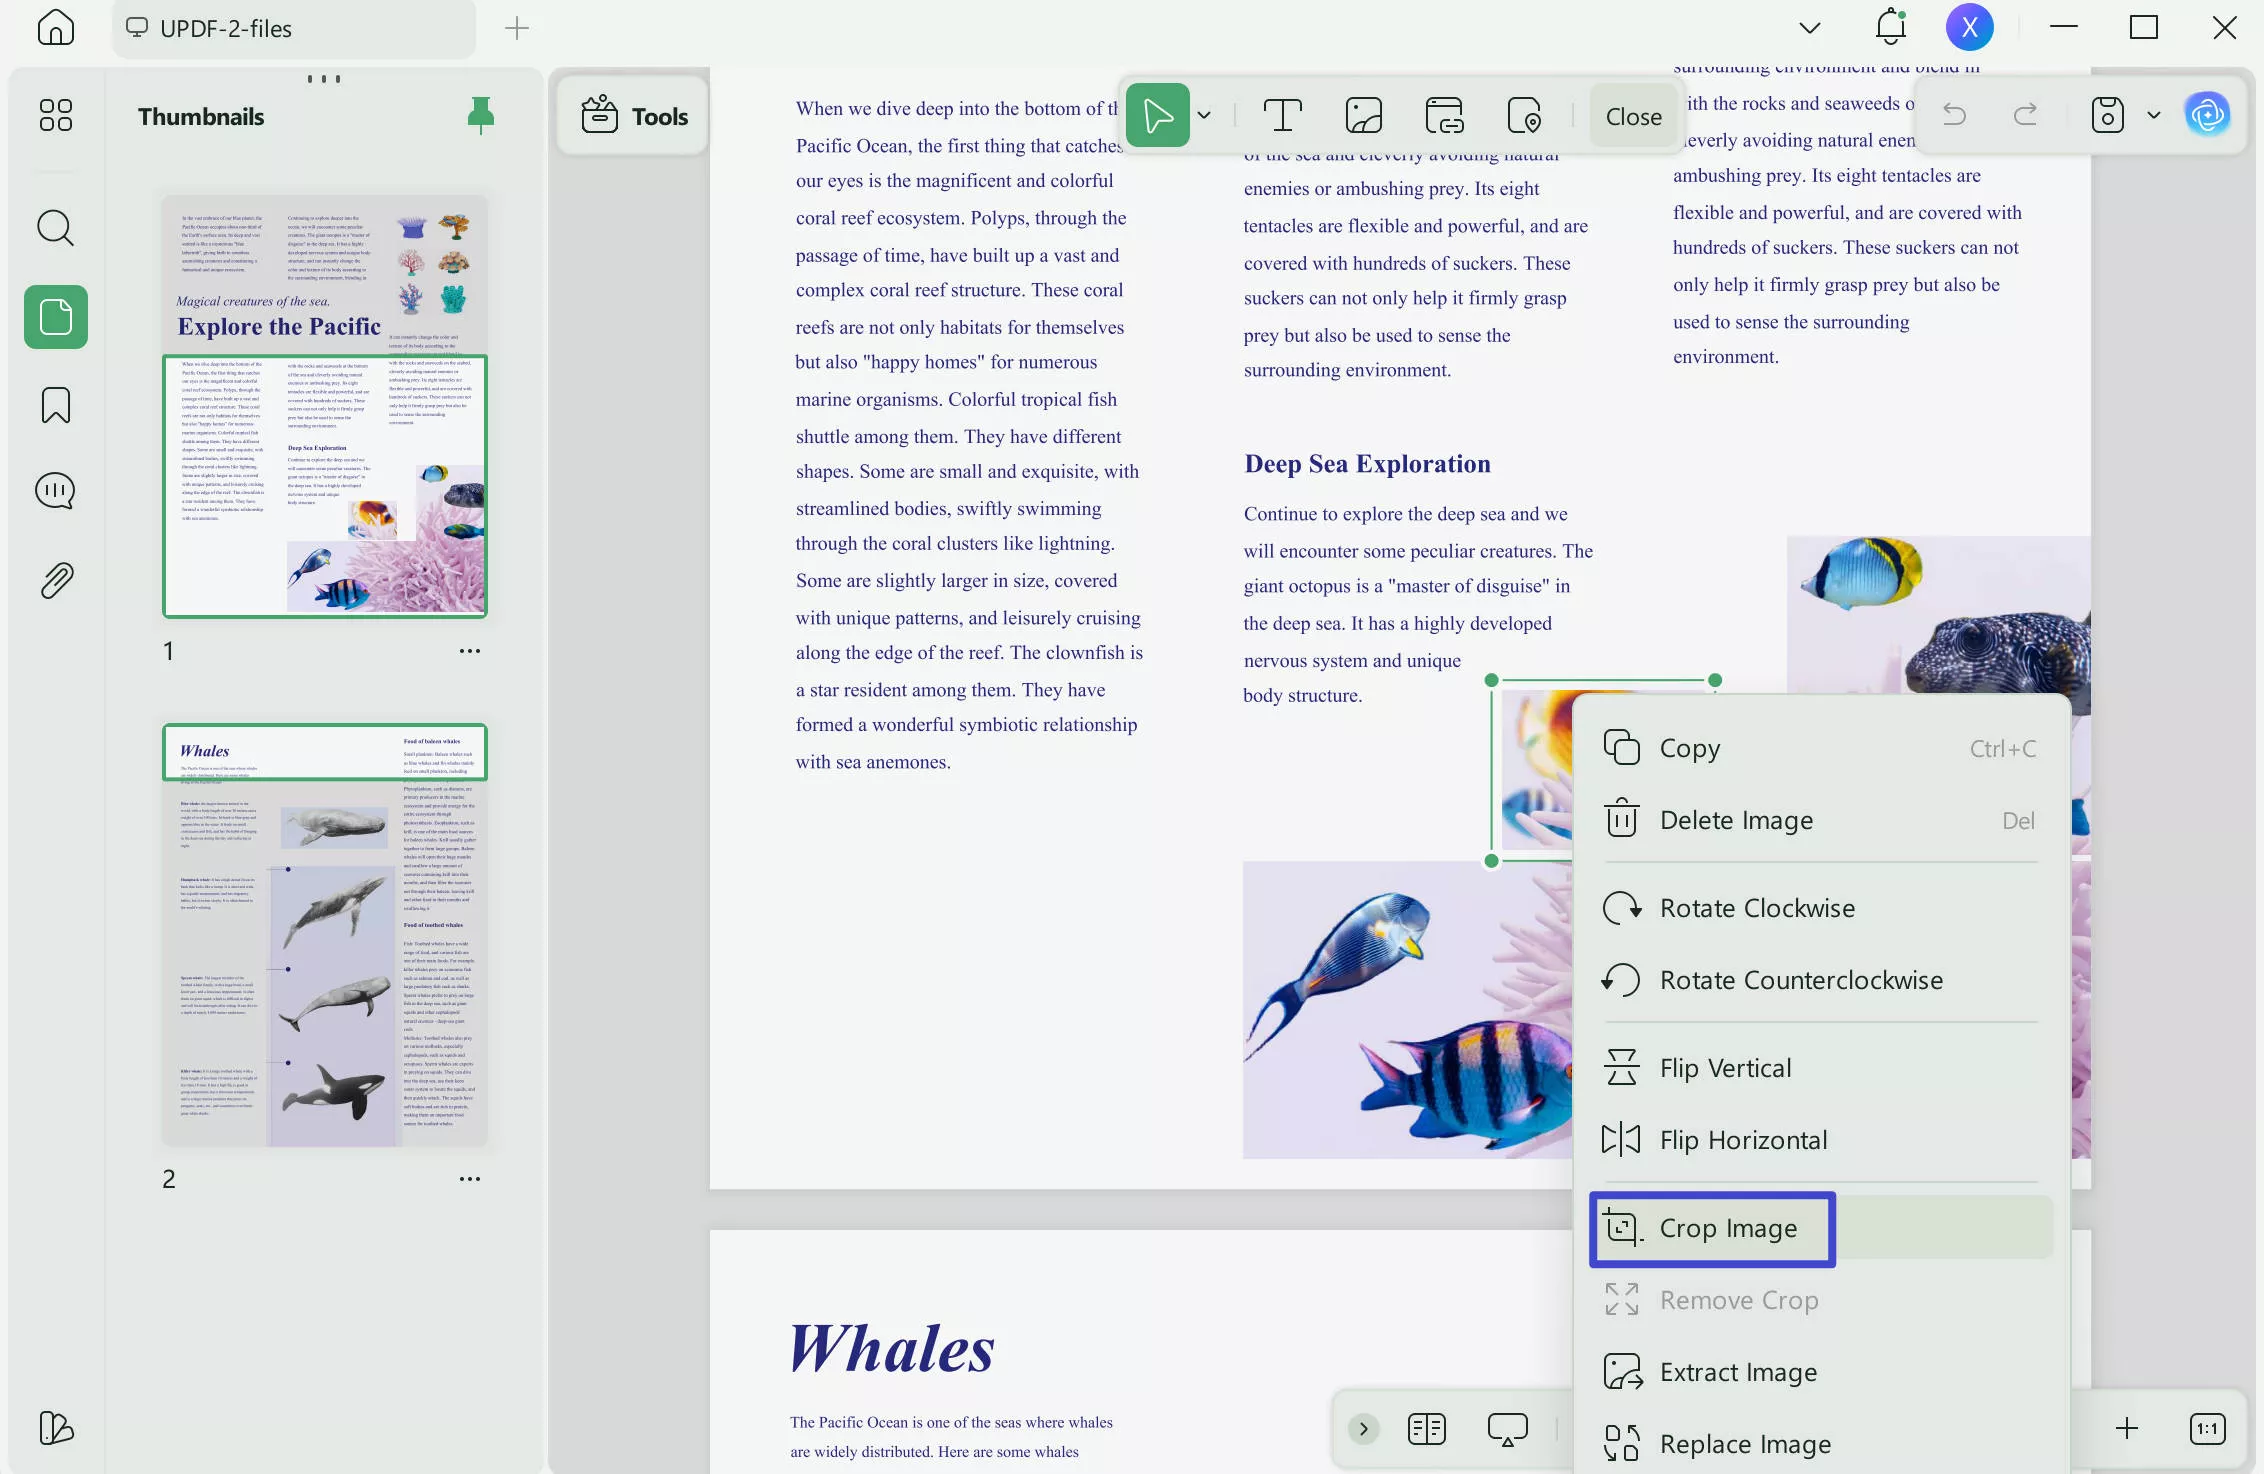Viewport: 2264px width, 1474px height.
Task: Select page 2 Whales thumbnail
Action: pyautogui.click(x=325, y=935)
